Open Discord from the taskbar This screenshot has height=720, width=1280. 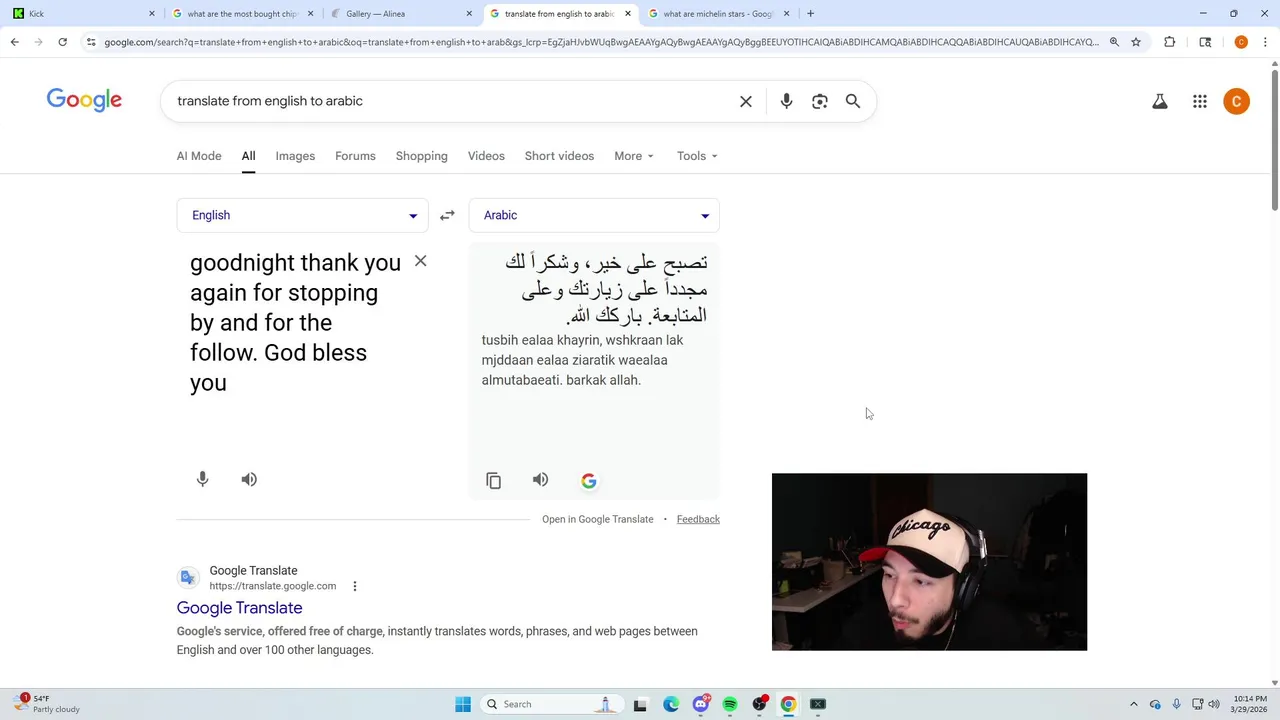(701, 704)
